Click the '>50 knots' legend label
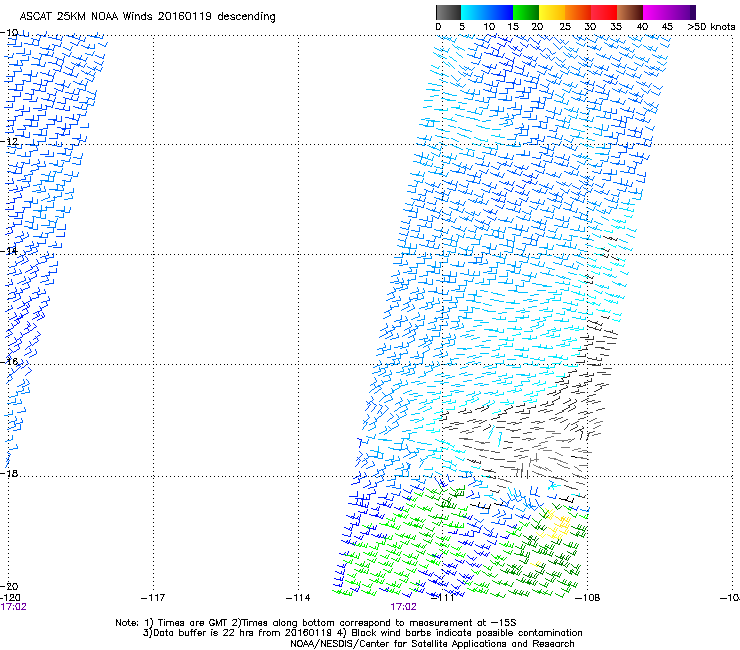The image size is (740, 650). [x=711, y=27]
